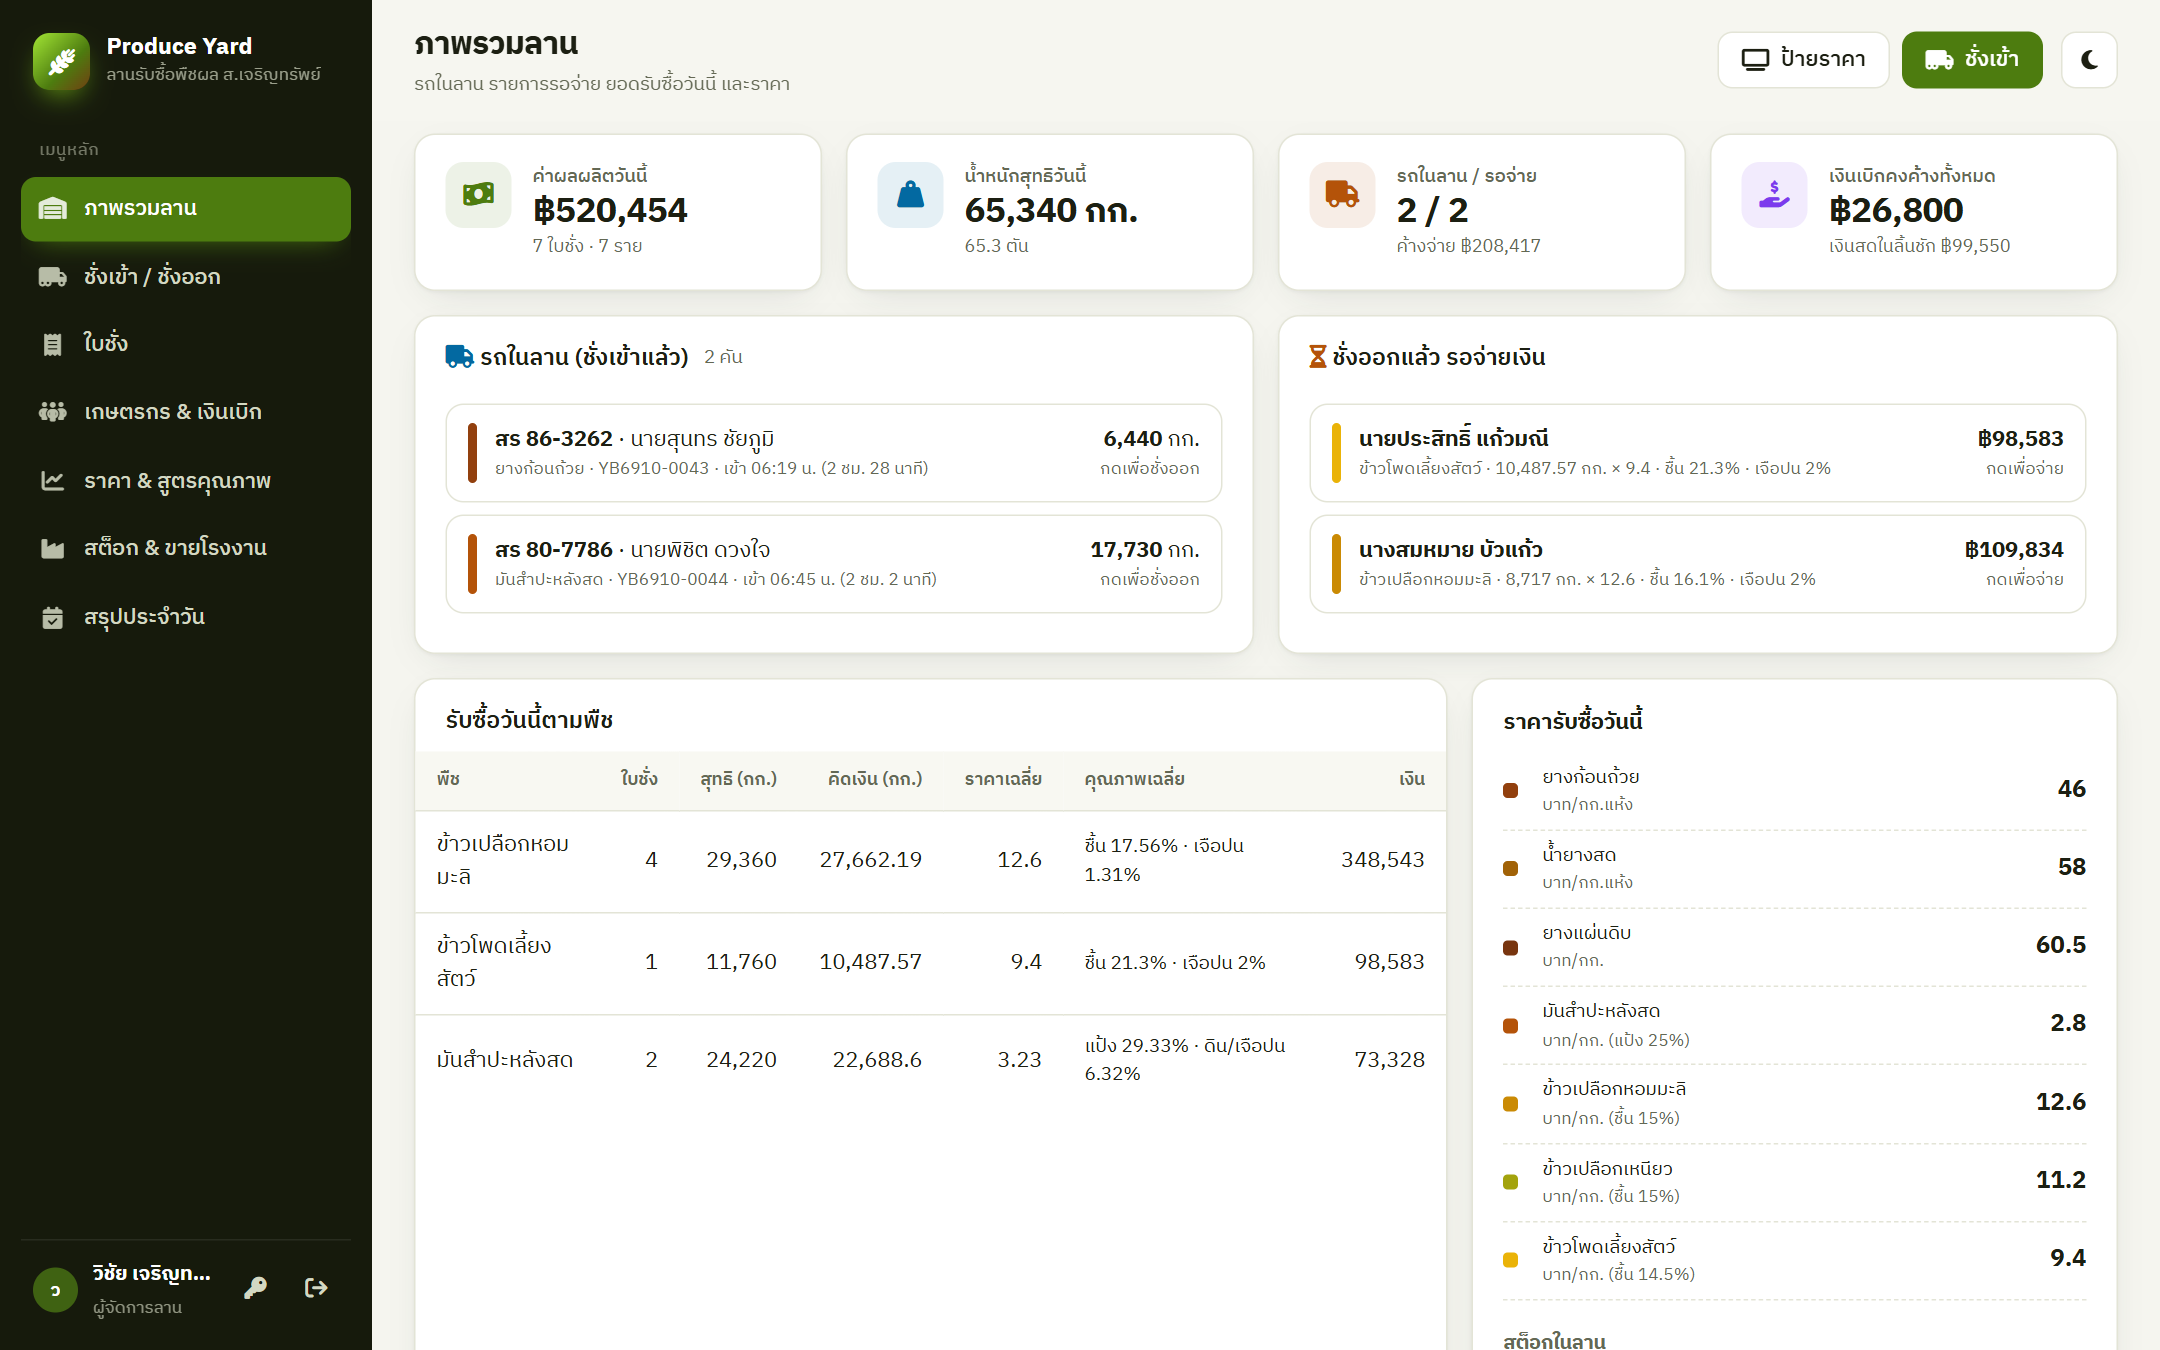Click truck icon beside รถในลาน (ชั่งเข้าแล้ว) heading

(459, 357)
